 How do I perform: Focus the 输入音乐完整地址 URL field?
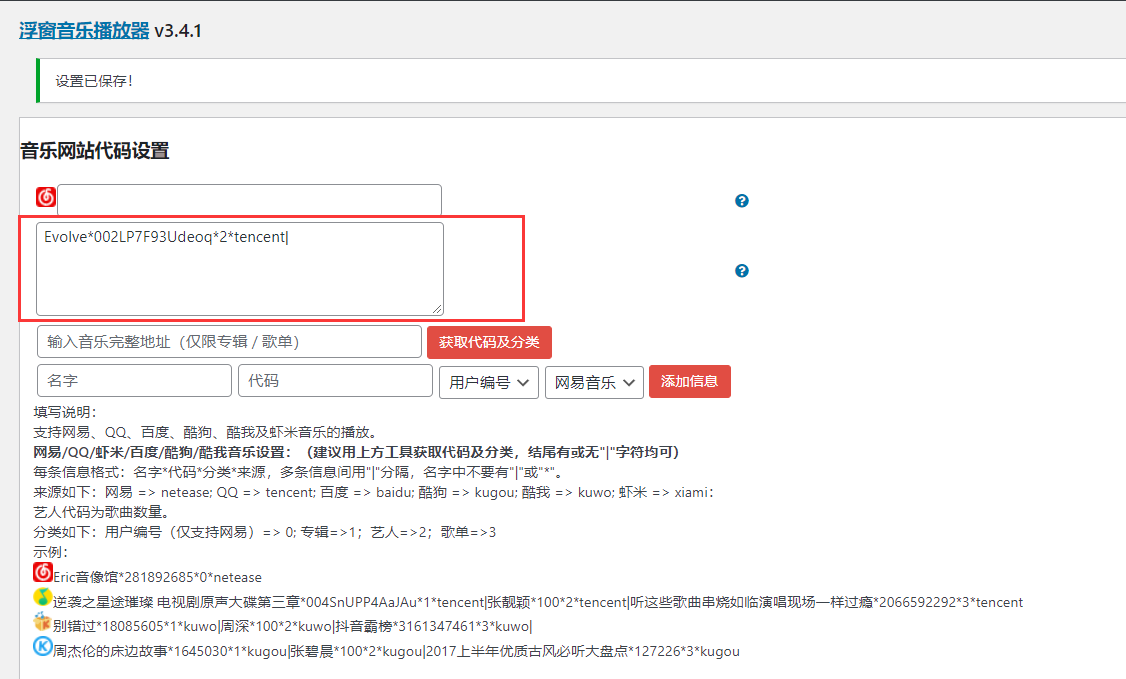click(x=229, y=342)
